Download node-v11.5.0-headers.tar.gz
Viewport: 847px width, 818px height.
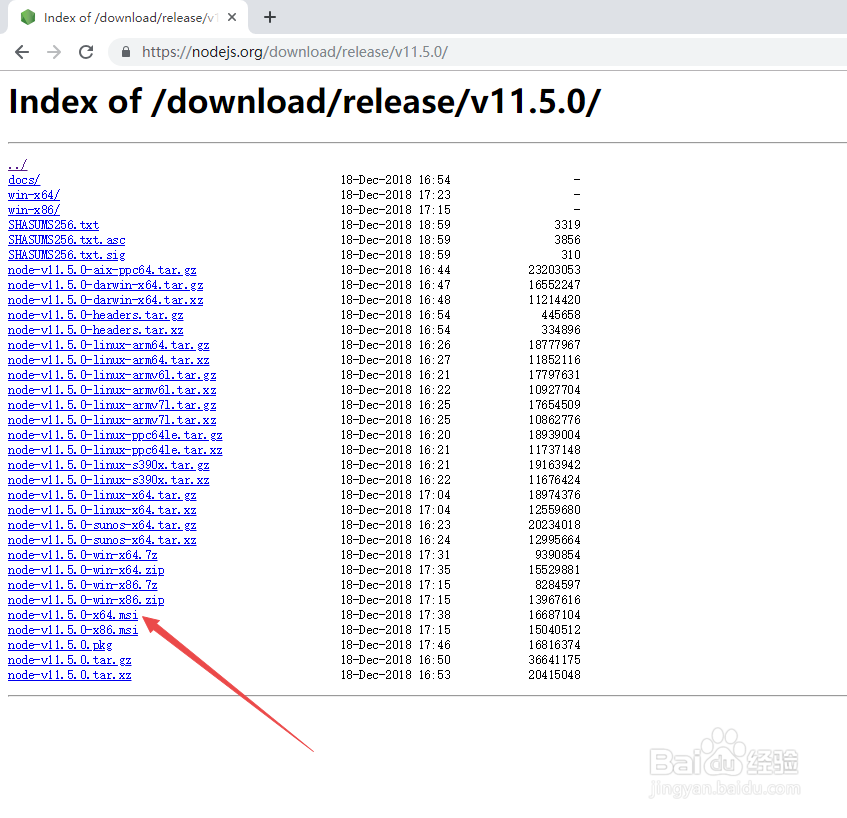(96, 315)
